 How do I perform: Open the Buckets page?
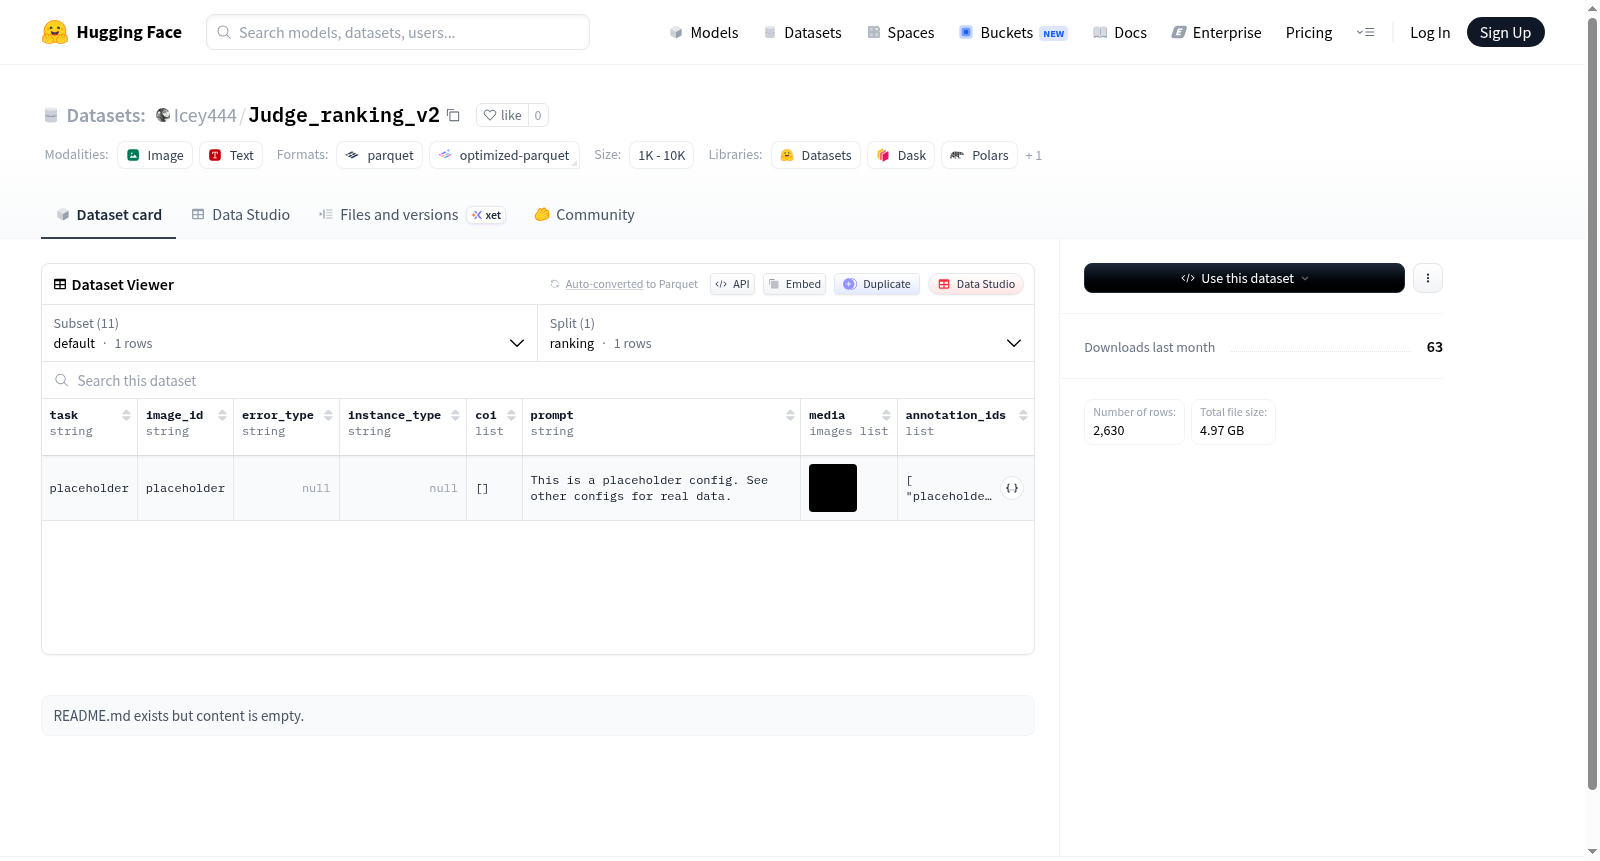click(1013, 32)
